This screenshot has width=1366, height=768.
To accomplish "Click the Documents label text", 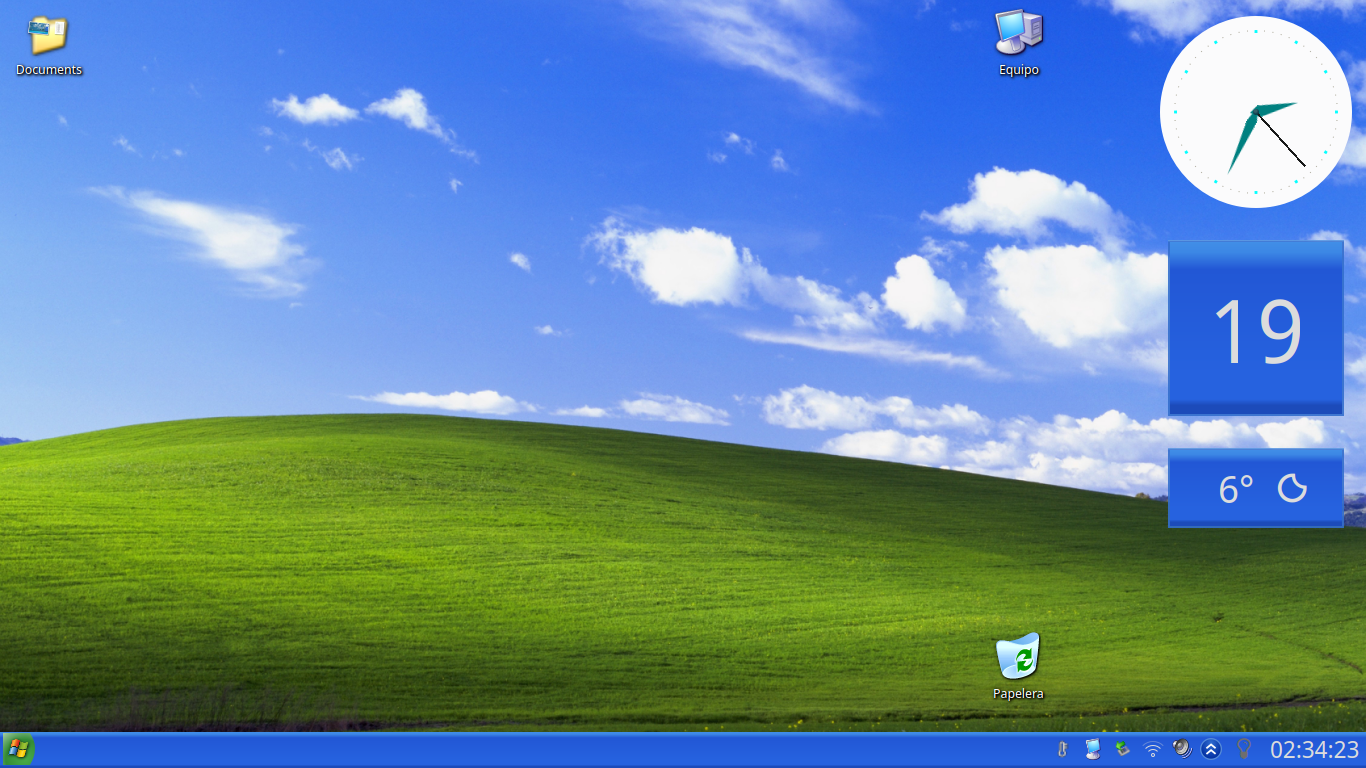I will 49,70.
